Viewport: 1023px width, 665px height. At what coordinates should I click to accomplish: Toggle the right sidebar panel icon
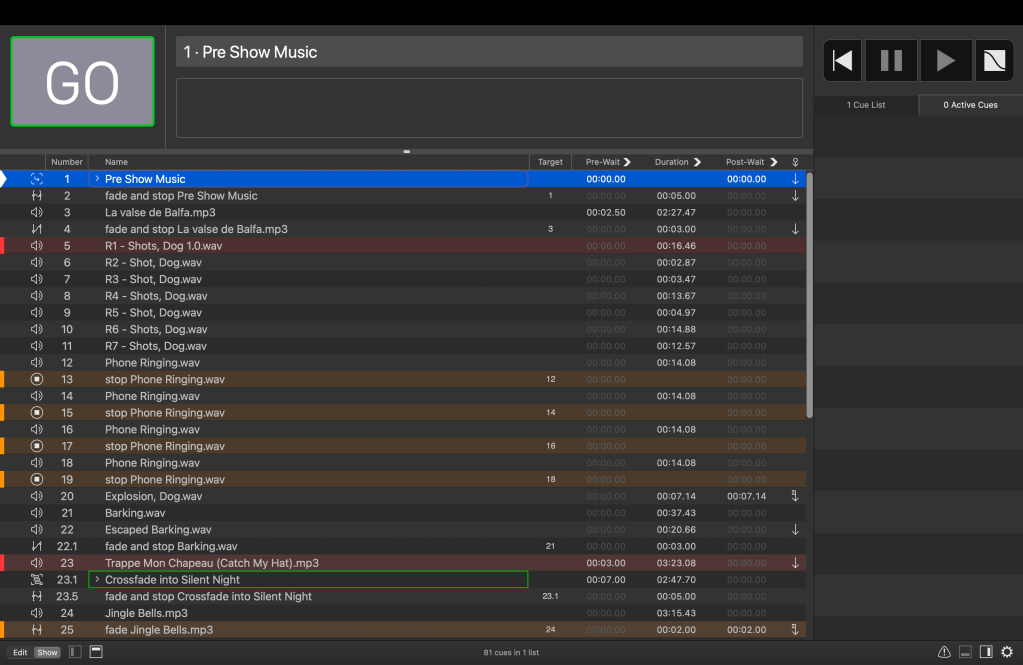(x=986, y=652)
